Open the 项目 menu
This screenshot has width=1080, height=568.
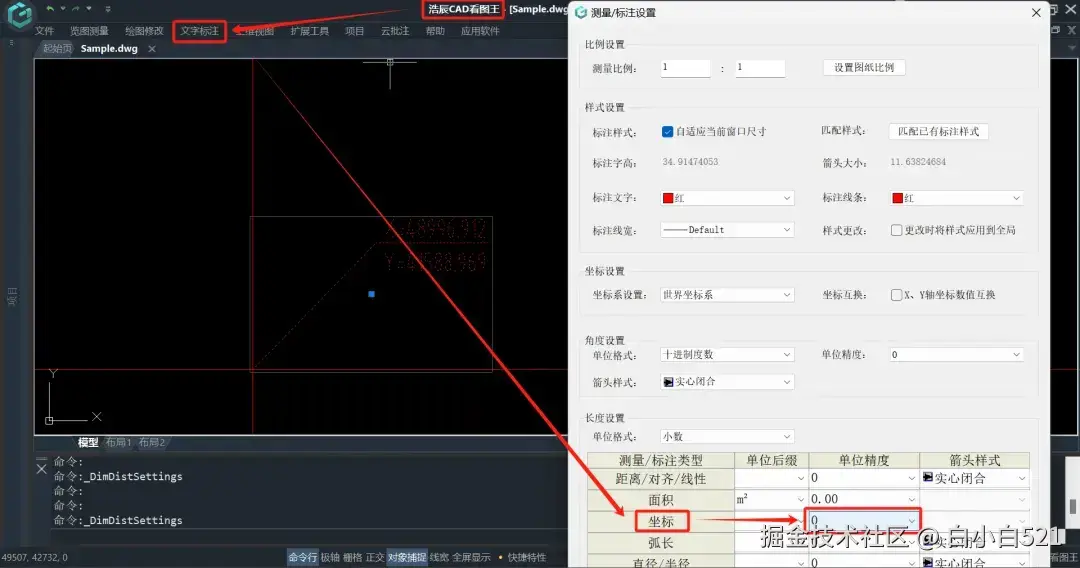[x=354, y=31]
